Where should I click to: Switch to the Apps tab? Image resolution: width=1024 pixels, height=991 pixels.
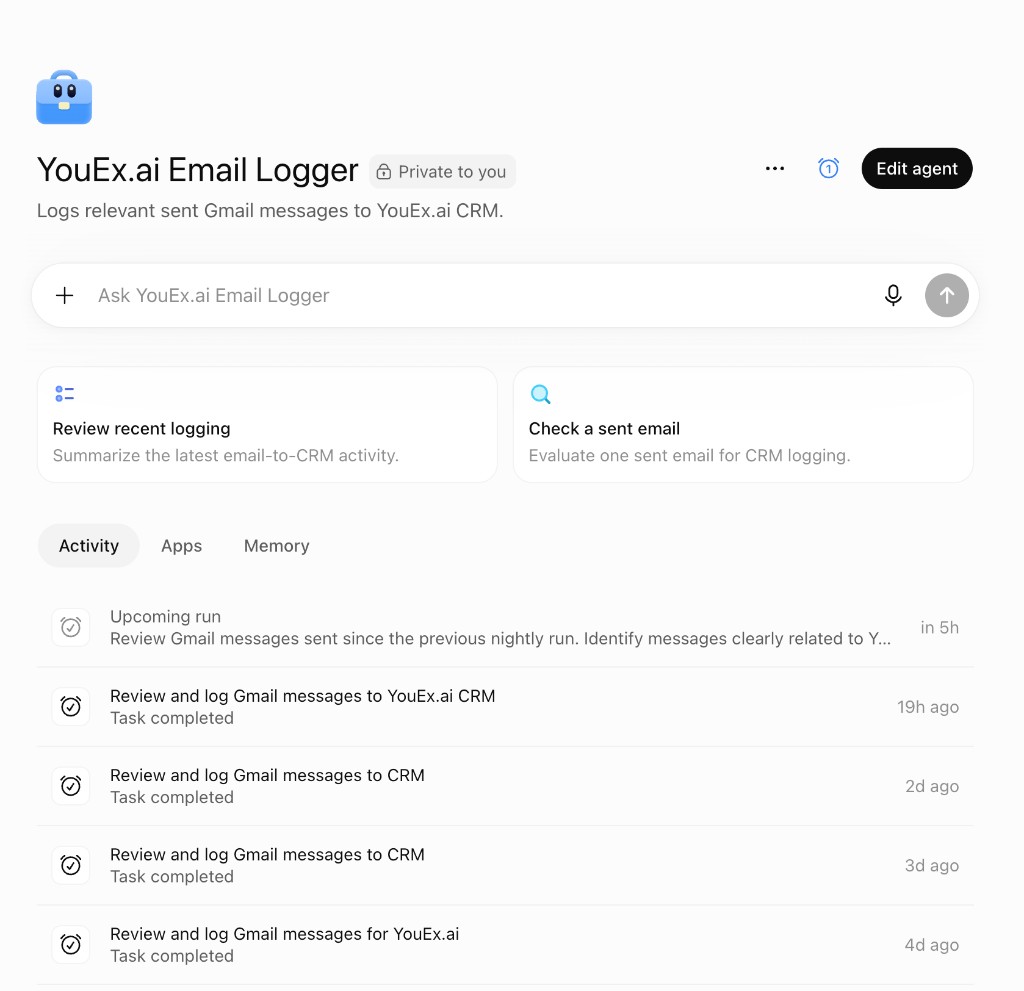click(x=182, y=545)
